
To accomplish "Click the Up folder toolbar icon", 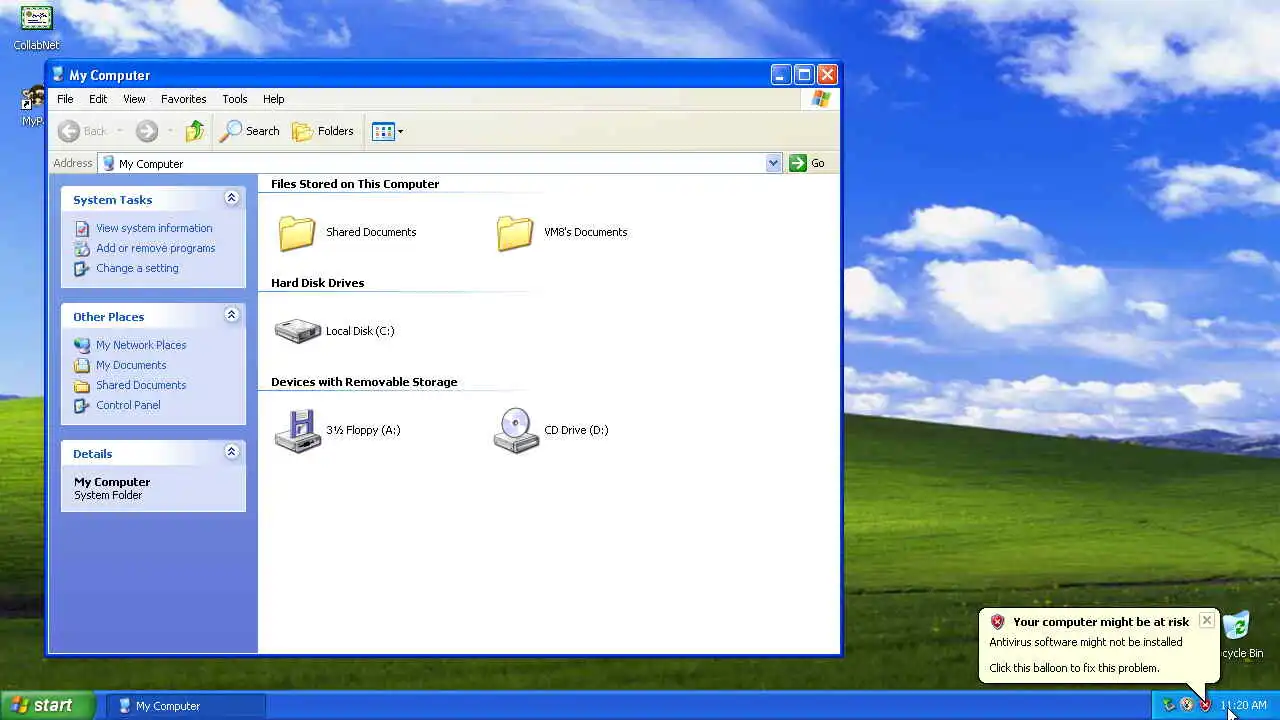I will (x=195, y=131).
